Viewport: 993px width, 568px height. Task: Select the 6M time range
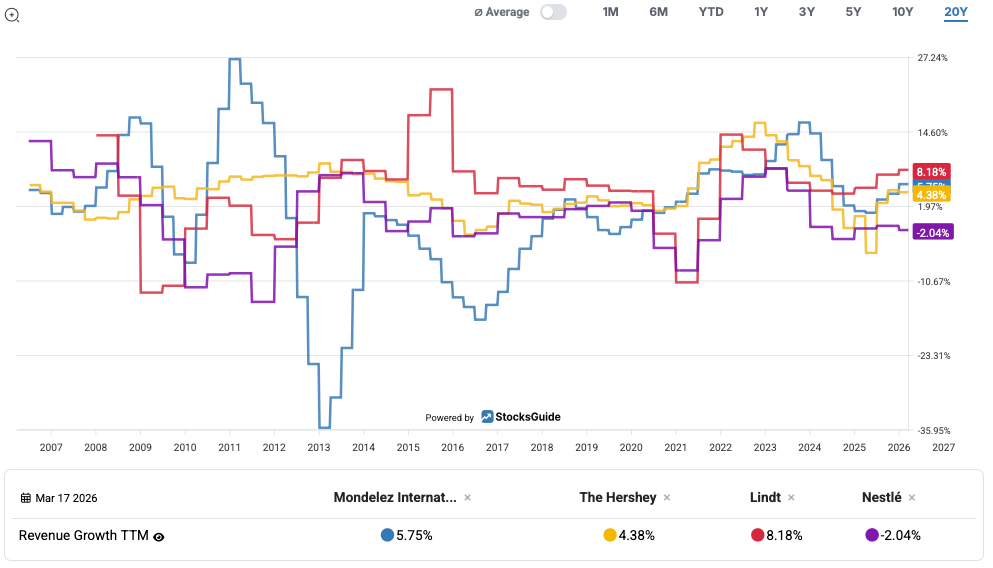658,12
